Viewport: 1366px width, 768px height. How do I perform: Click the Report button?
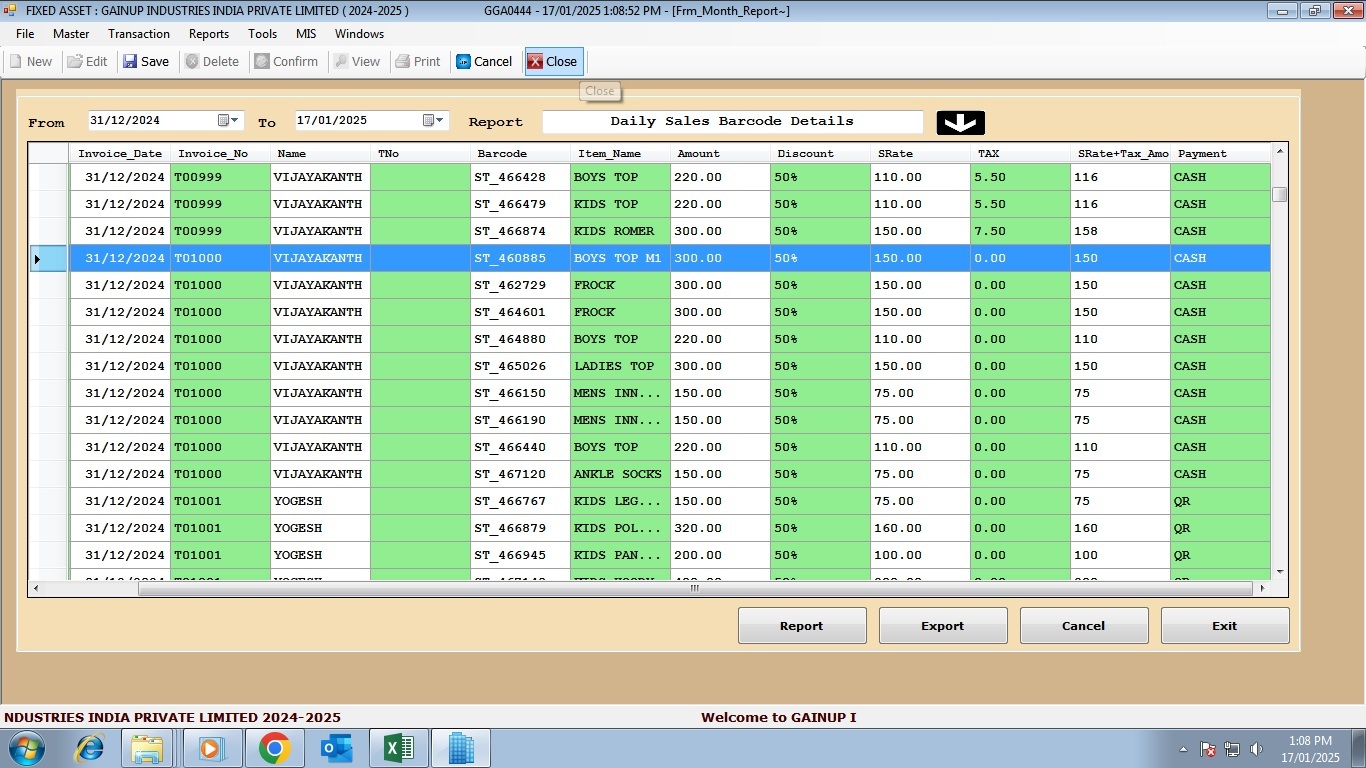tap(802, 626)
